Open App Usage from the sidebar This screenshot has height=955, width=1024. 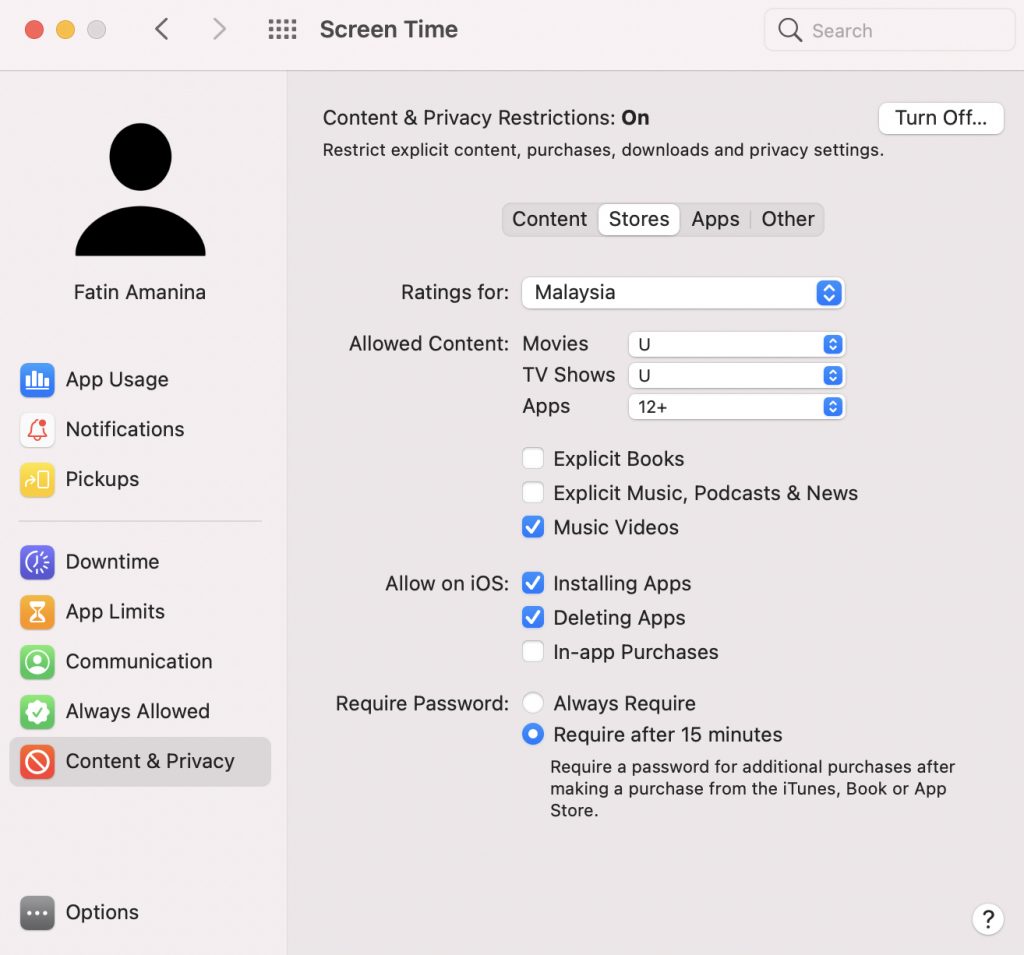(116, 380)
